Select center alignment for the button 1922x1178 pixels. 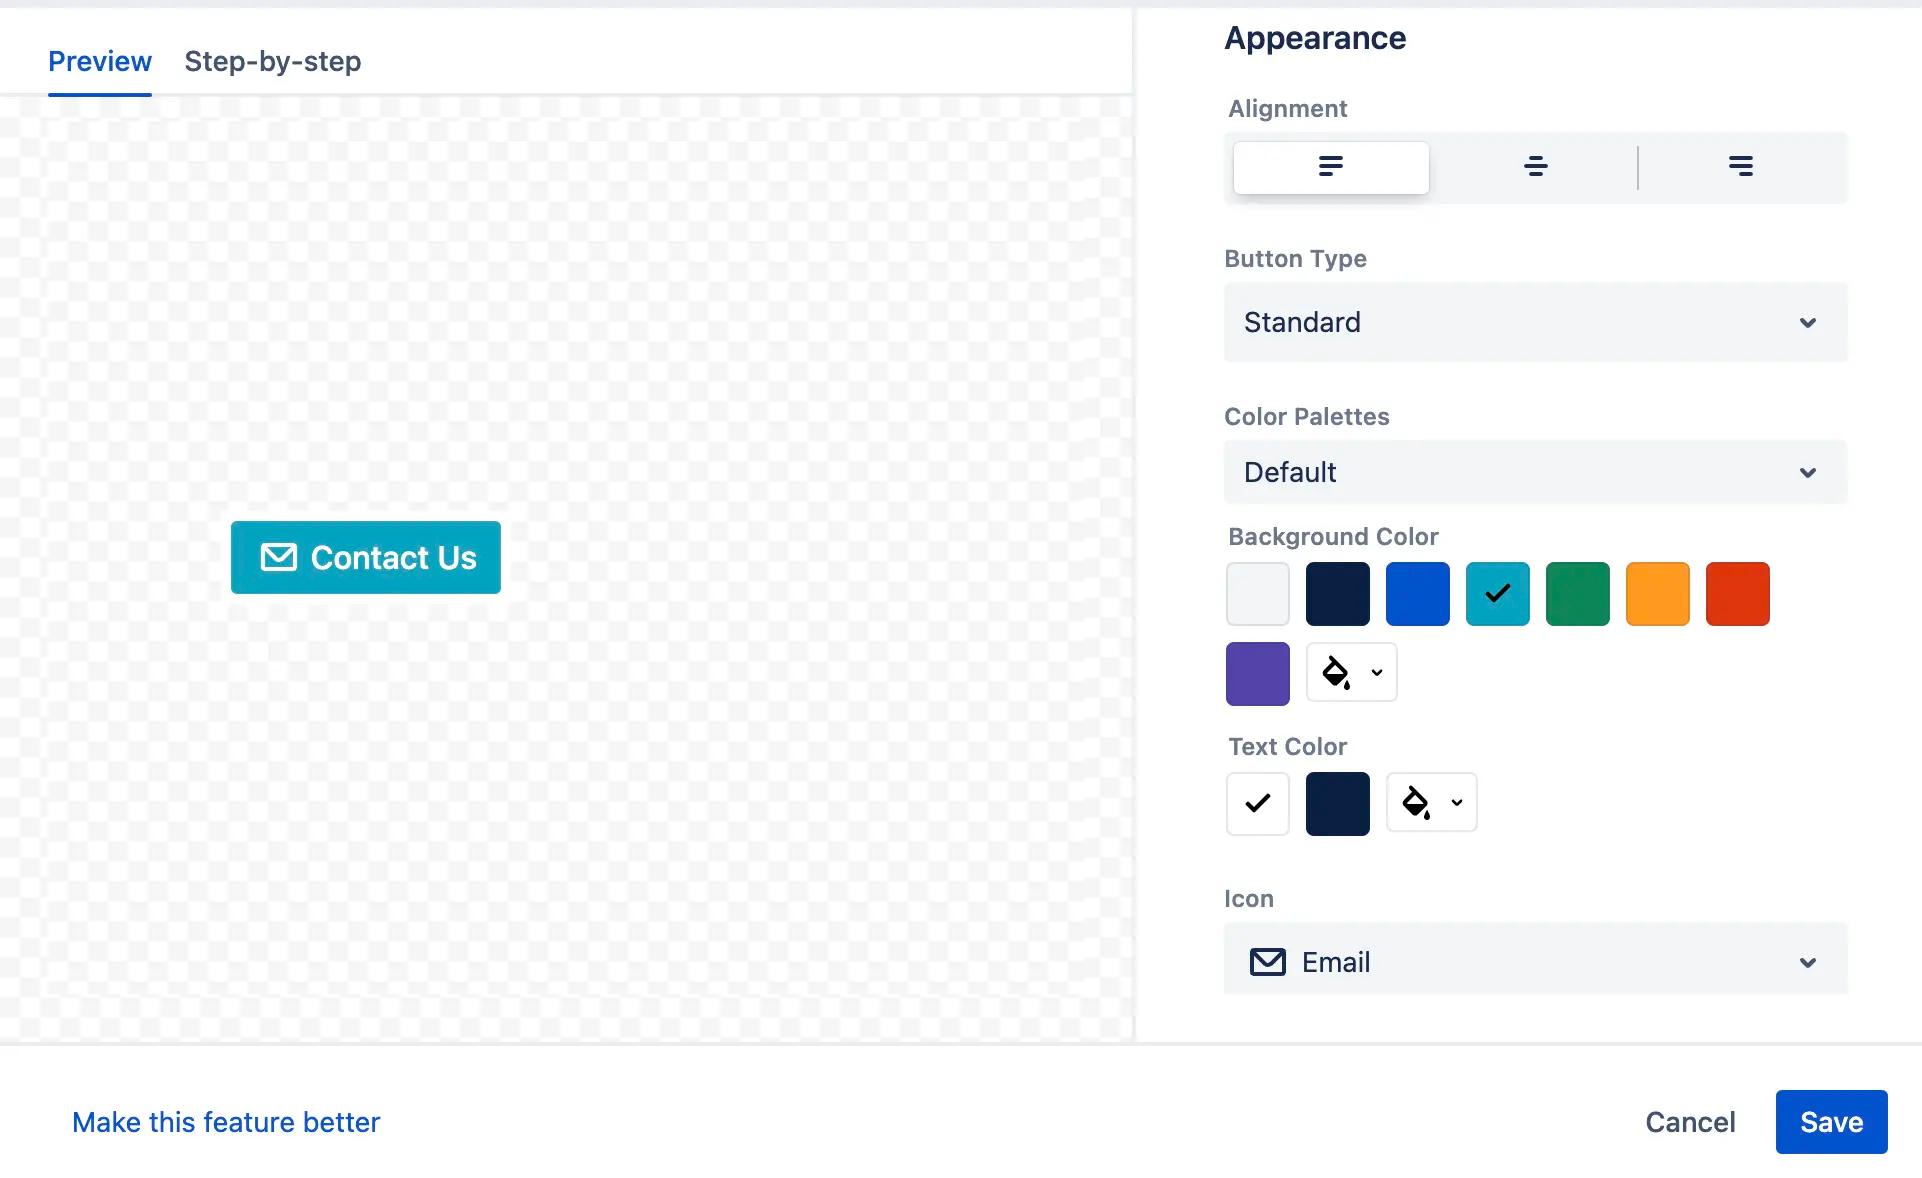click(x=1536, y=167)
